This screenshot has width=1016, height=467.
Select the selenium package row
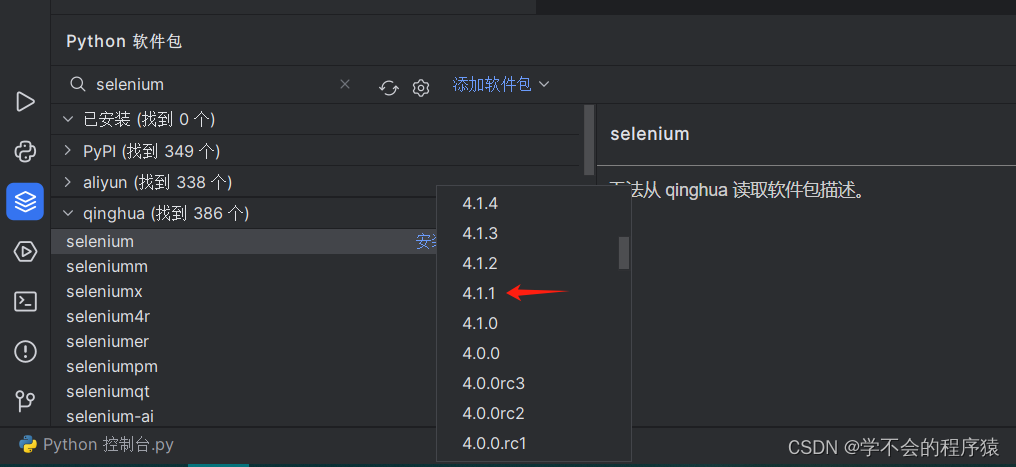[244, 242]
